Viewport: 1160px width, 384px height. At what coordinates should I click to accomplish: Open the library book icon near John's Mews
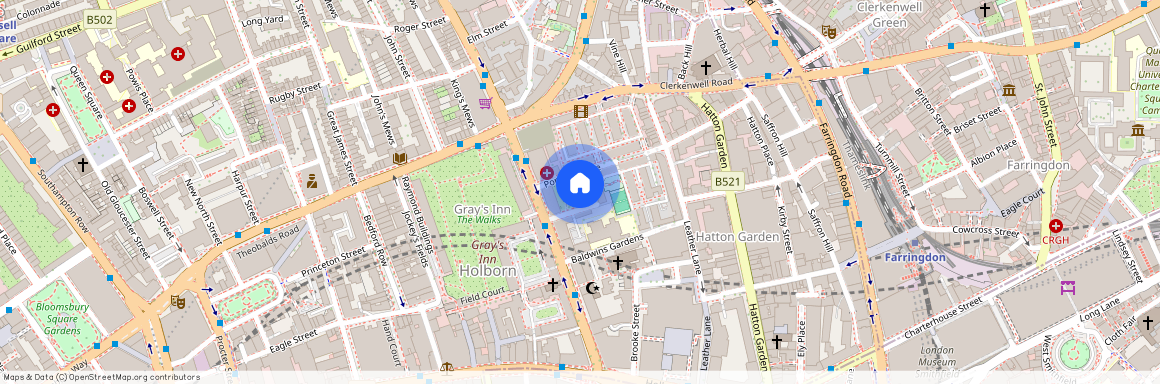coord(399,158)
